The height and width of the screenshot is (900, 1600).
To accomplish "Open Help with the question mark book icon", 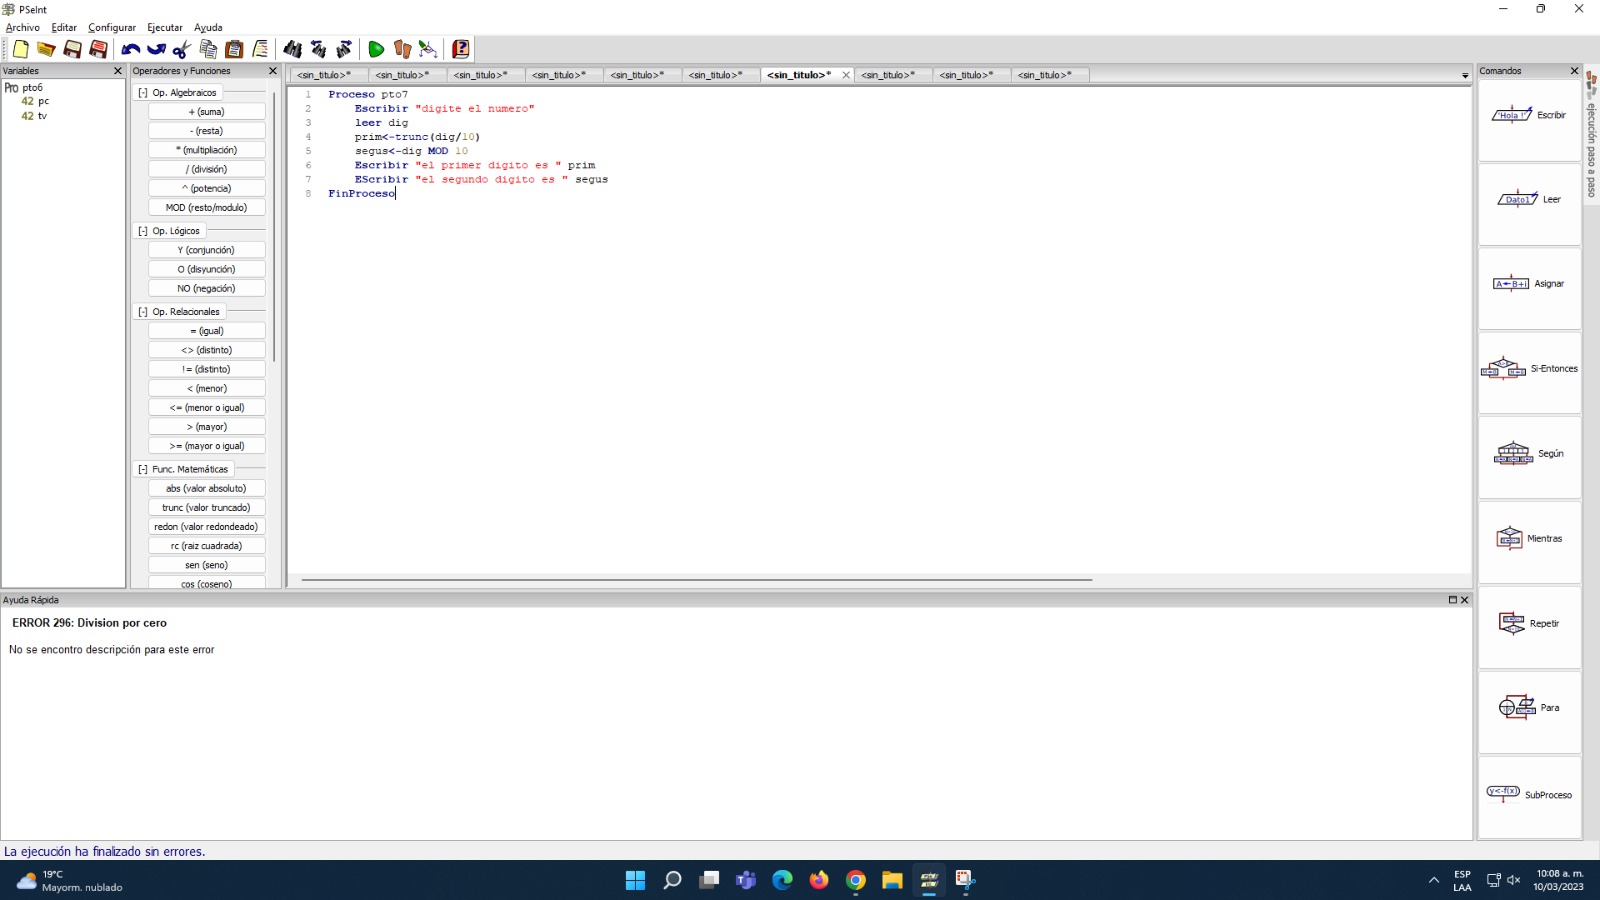I will coord(460,49).
